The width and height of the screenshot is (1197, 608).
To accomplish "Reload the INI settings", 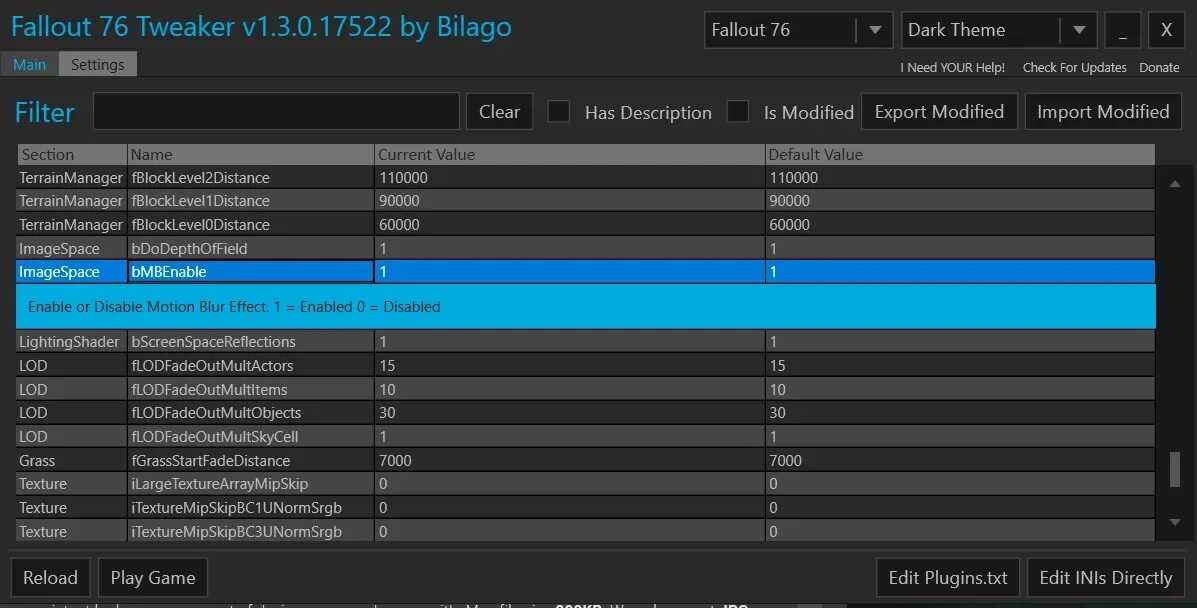I will (x=50, y=577).
